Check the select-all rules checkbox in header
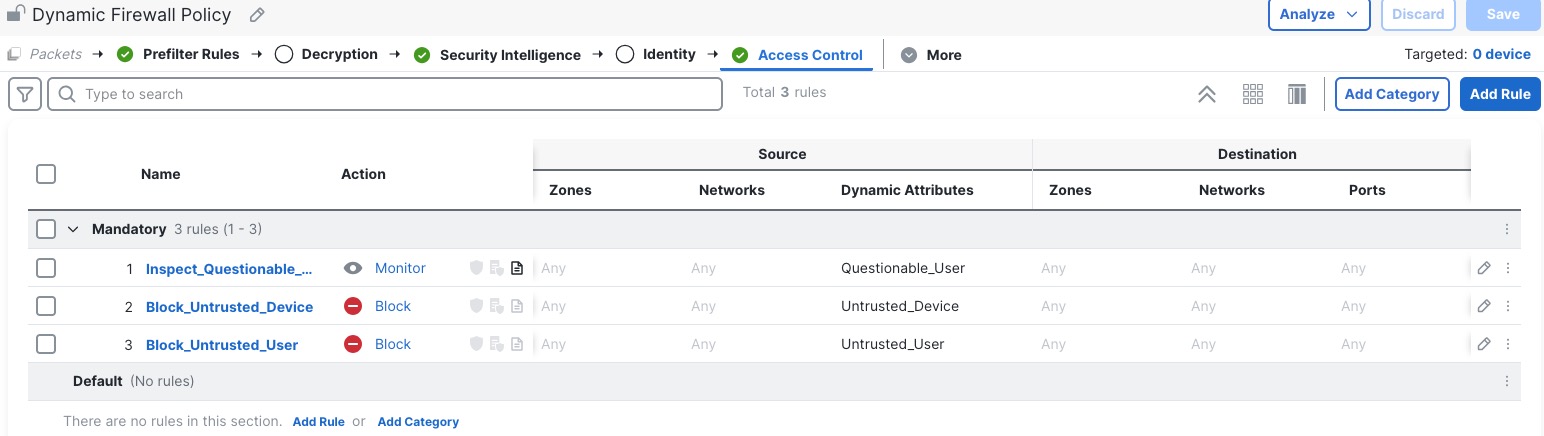Screen dimensions: 1544x436 tap(46, 174)
